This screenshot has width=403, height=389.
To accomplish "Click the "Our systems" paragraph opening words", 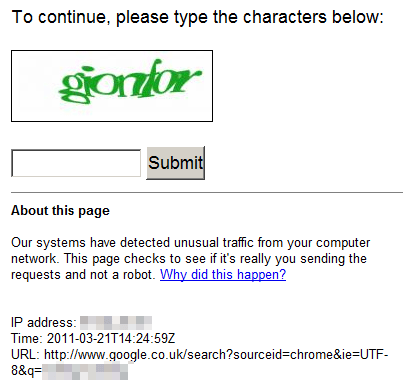I will 48,242.
